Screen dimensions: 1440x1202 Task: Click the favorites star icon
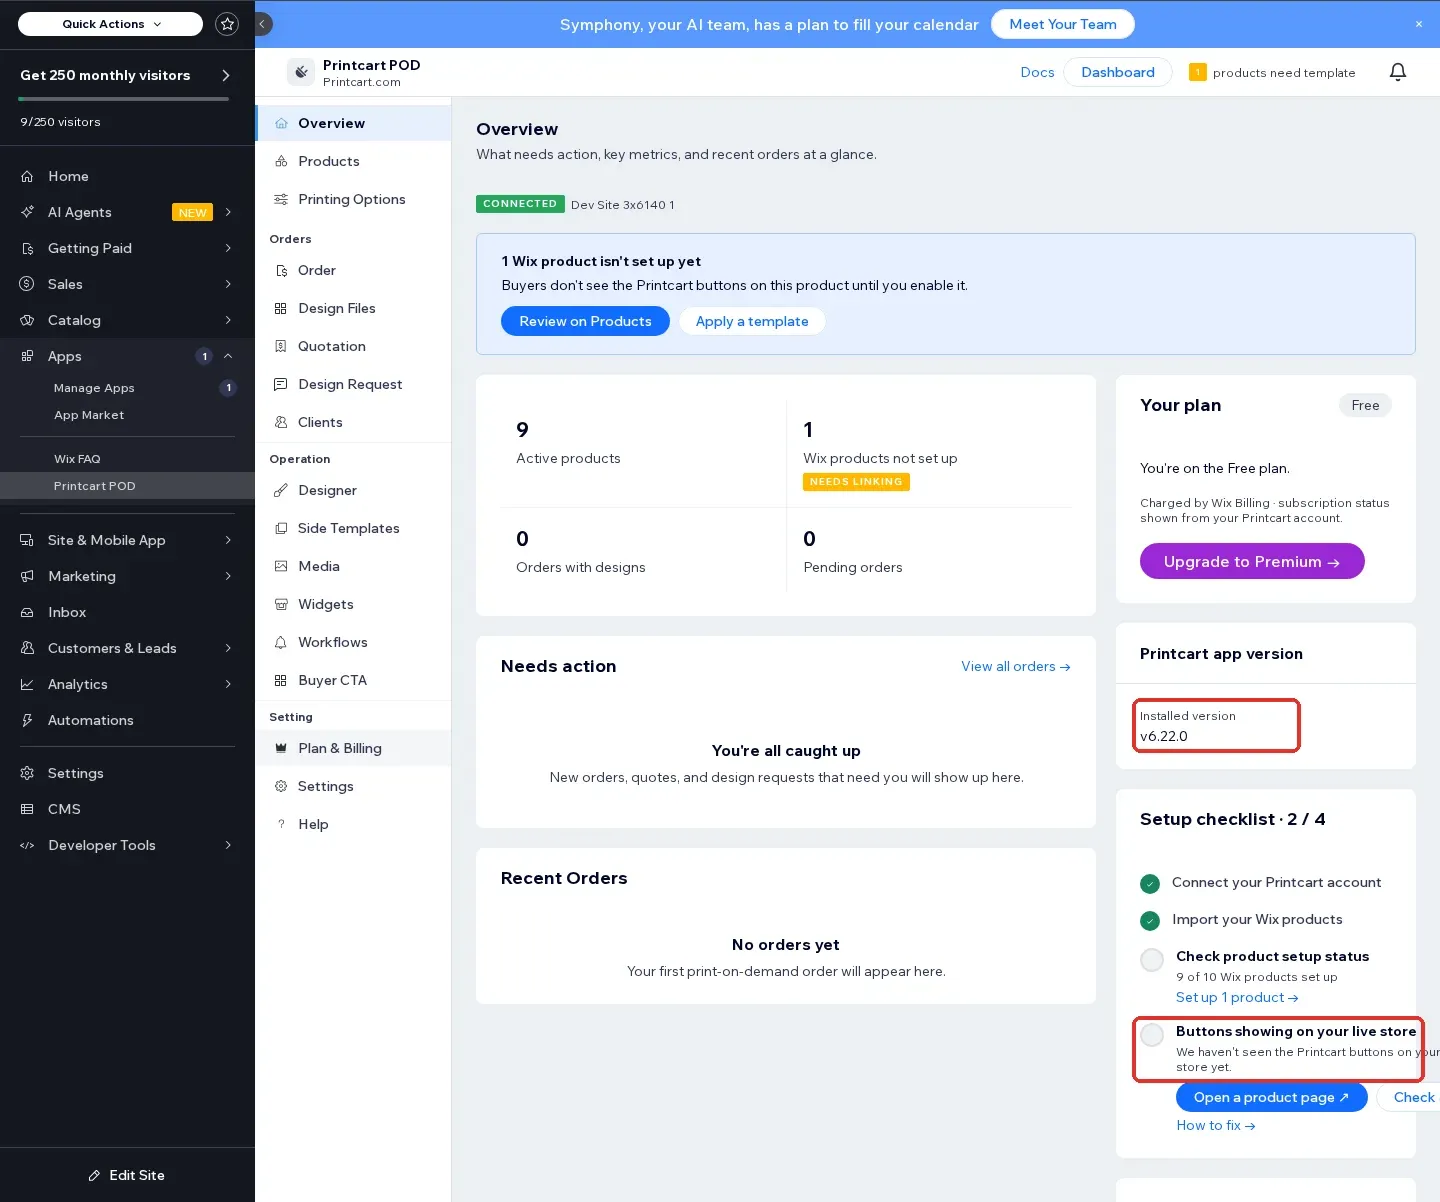228,24
